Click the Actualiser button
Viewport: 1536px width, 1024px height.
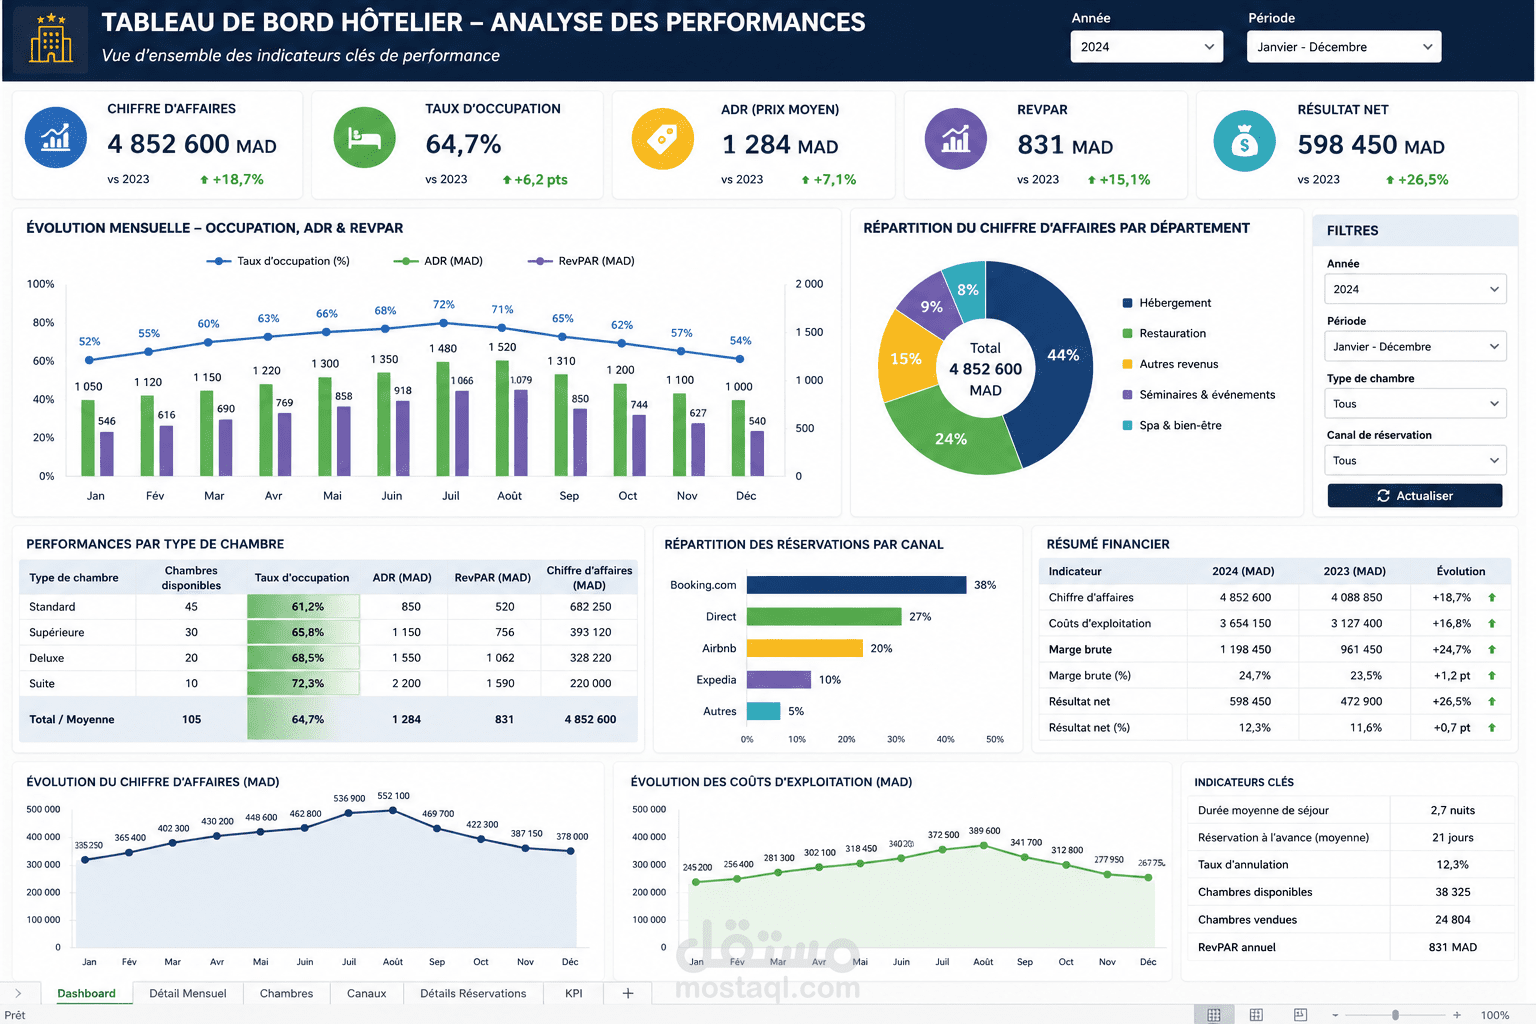click(x=1415, y=496)
